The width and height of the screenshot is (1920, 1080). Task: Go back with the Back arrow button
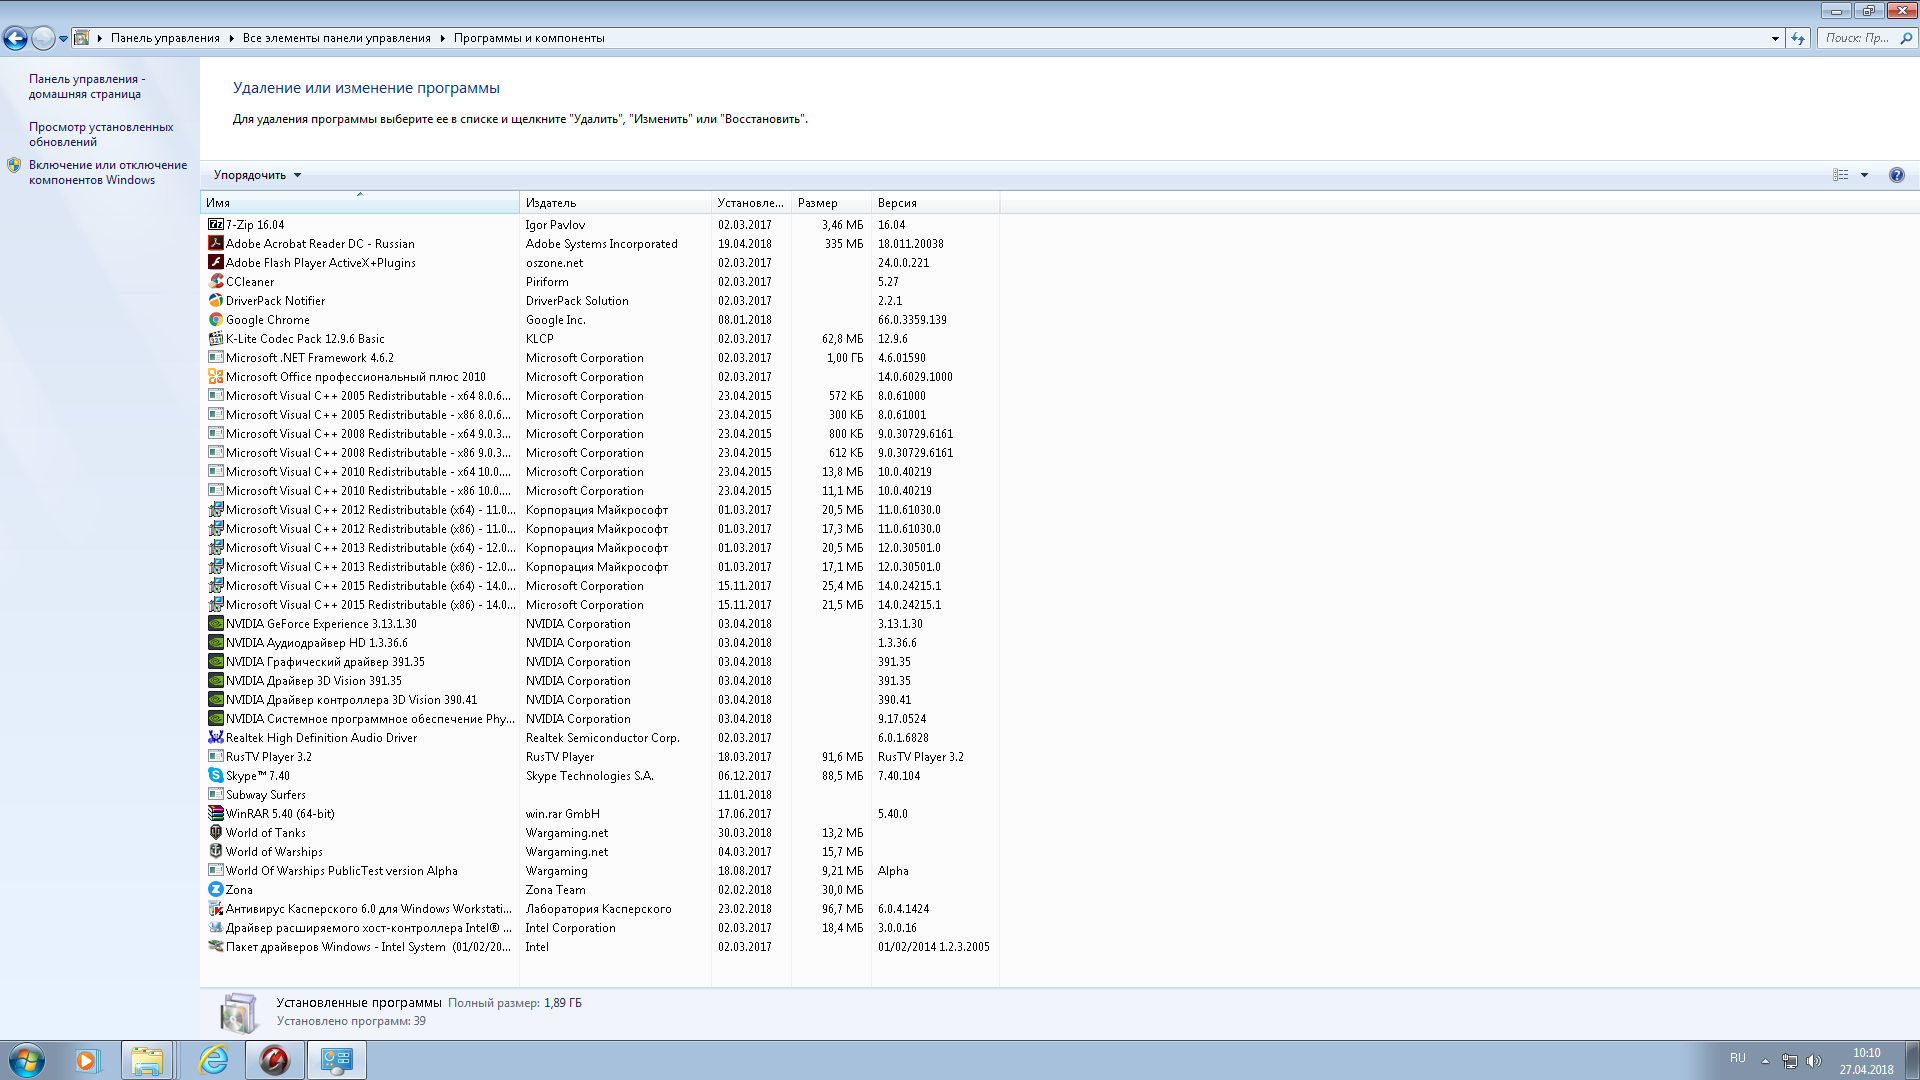click(15, 38)
